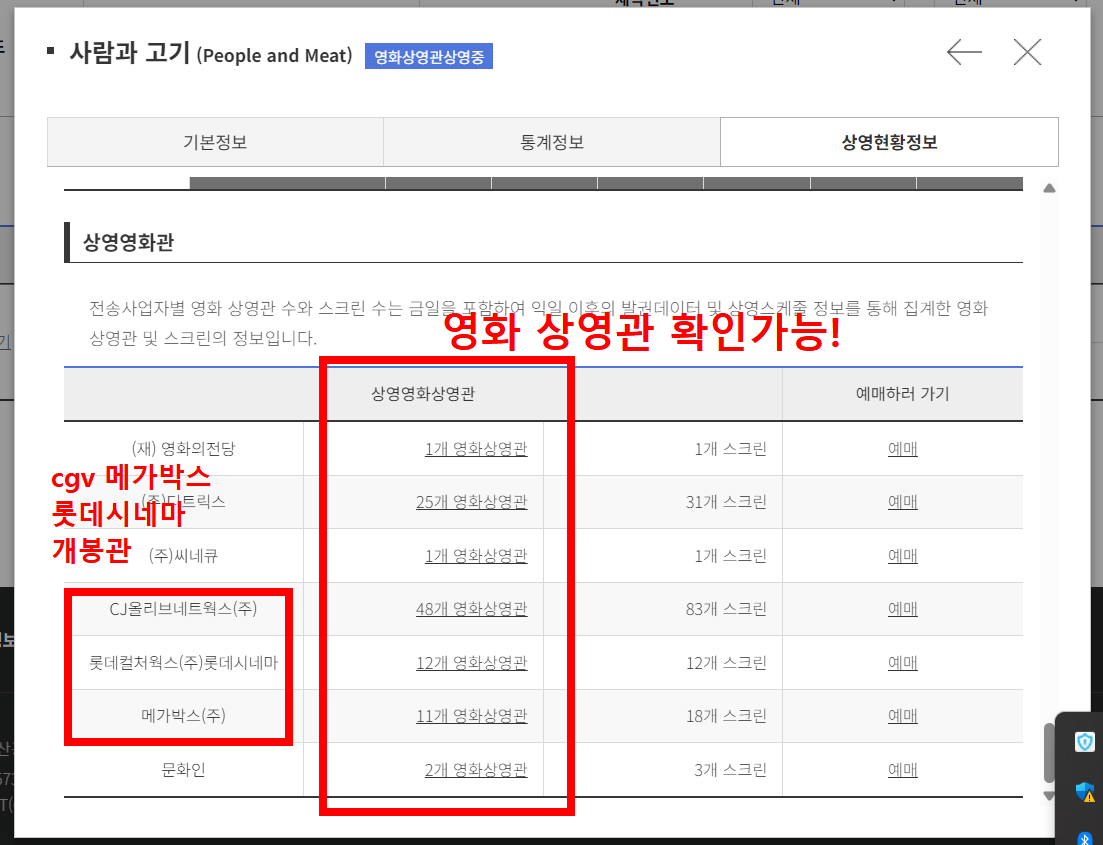Click 예매 link in CJ올리브네트웍스 row
Screen dimensions: 1103x845
(903, 609)
